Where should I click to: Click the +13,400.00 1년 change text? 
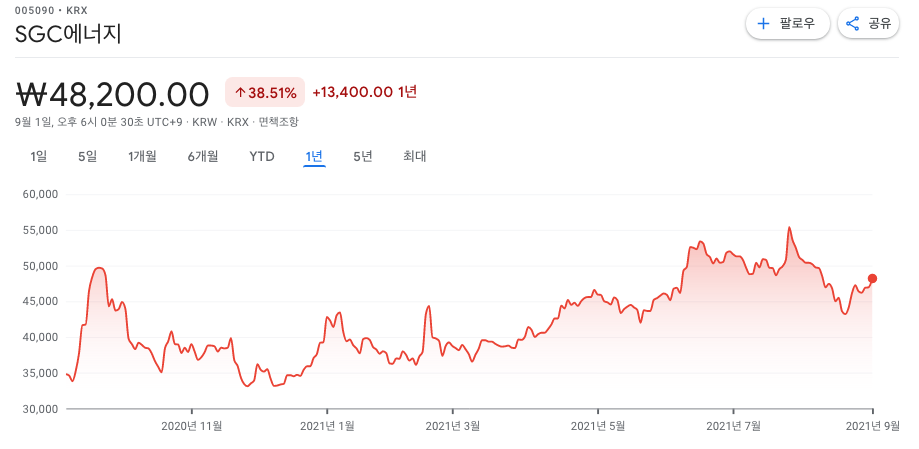pyautogui.click(x=365, y=92)
